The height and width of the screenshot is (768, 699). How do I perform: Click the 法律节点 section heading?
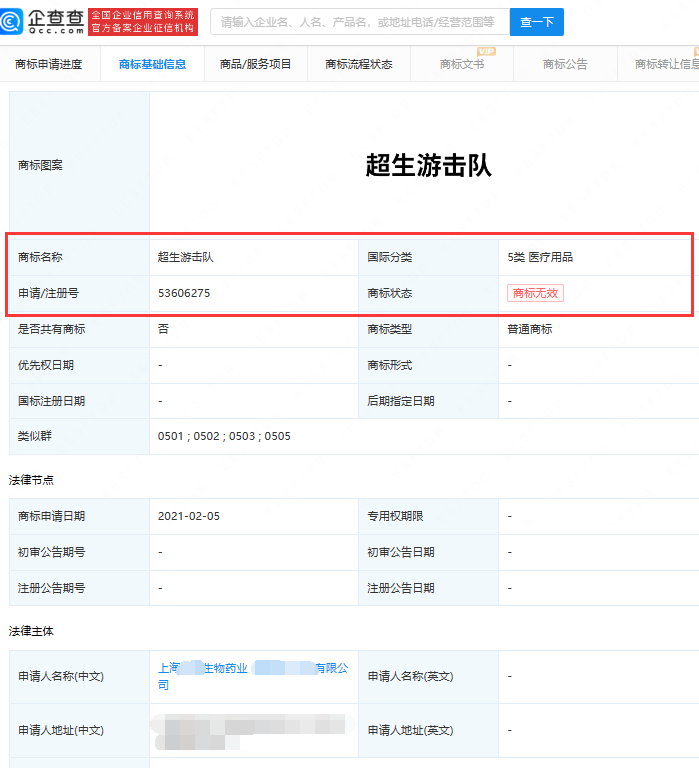[x=31, y=480]
